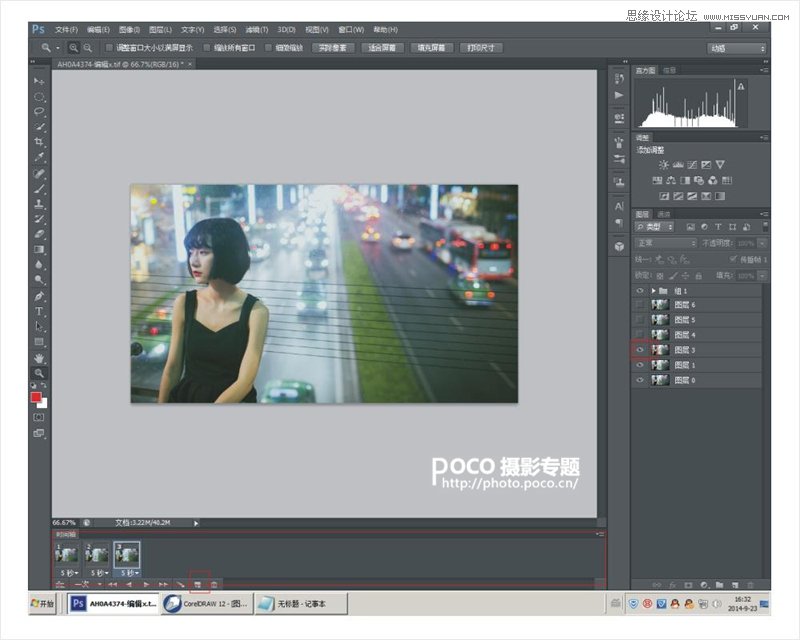Pick the Hand tool in the toolbox
Image resolution: width=800 pixels, height=640 pixels.
click(x=40, y=357)
